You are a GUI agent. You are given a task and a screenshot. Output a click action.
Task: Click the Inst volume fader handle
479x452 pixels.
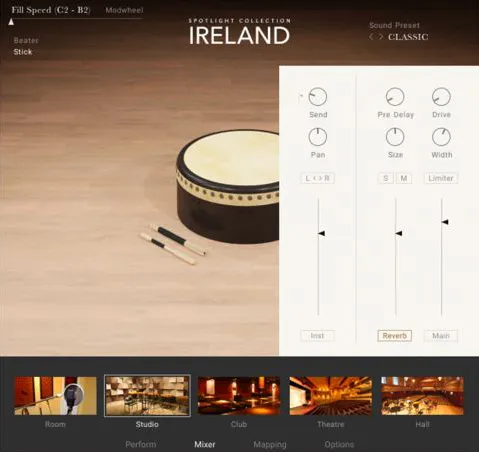click(321, 233)
